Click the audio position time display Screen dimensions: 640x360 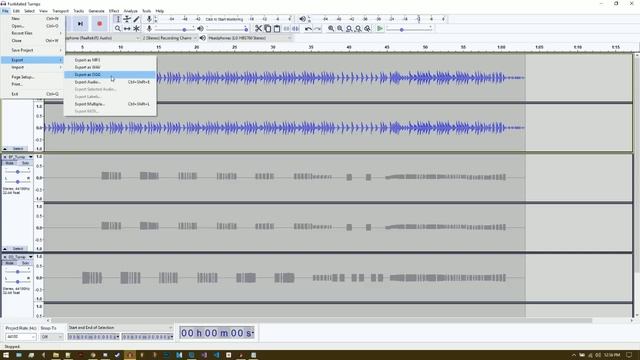click(x=217, y=333)
